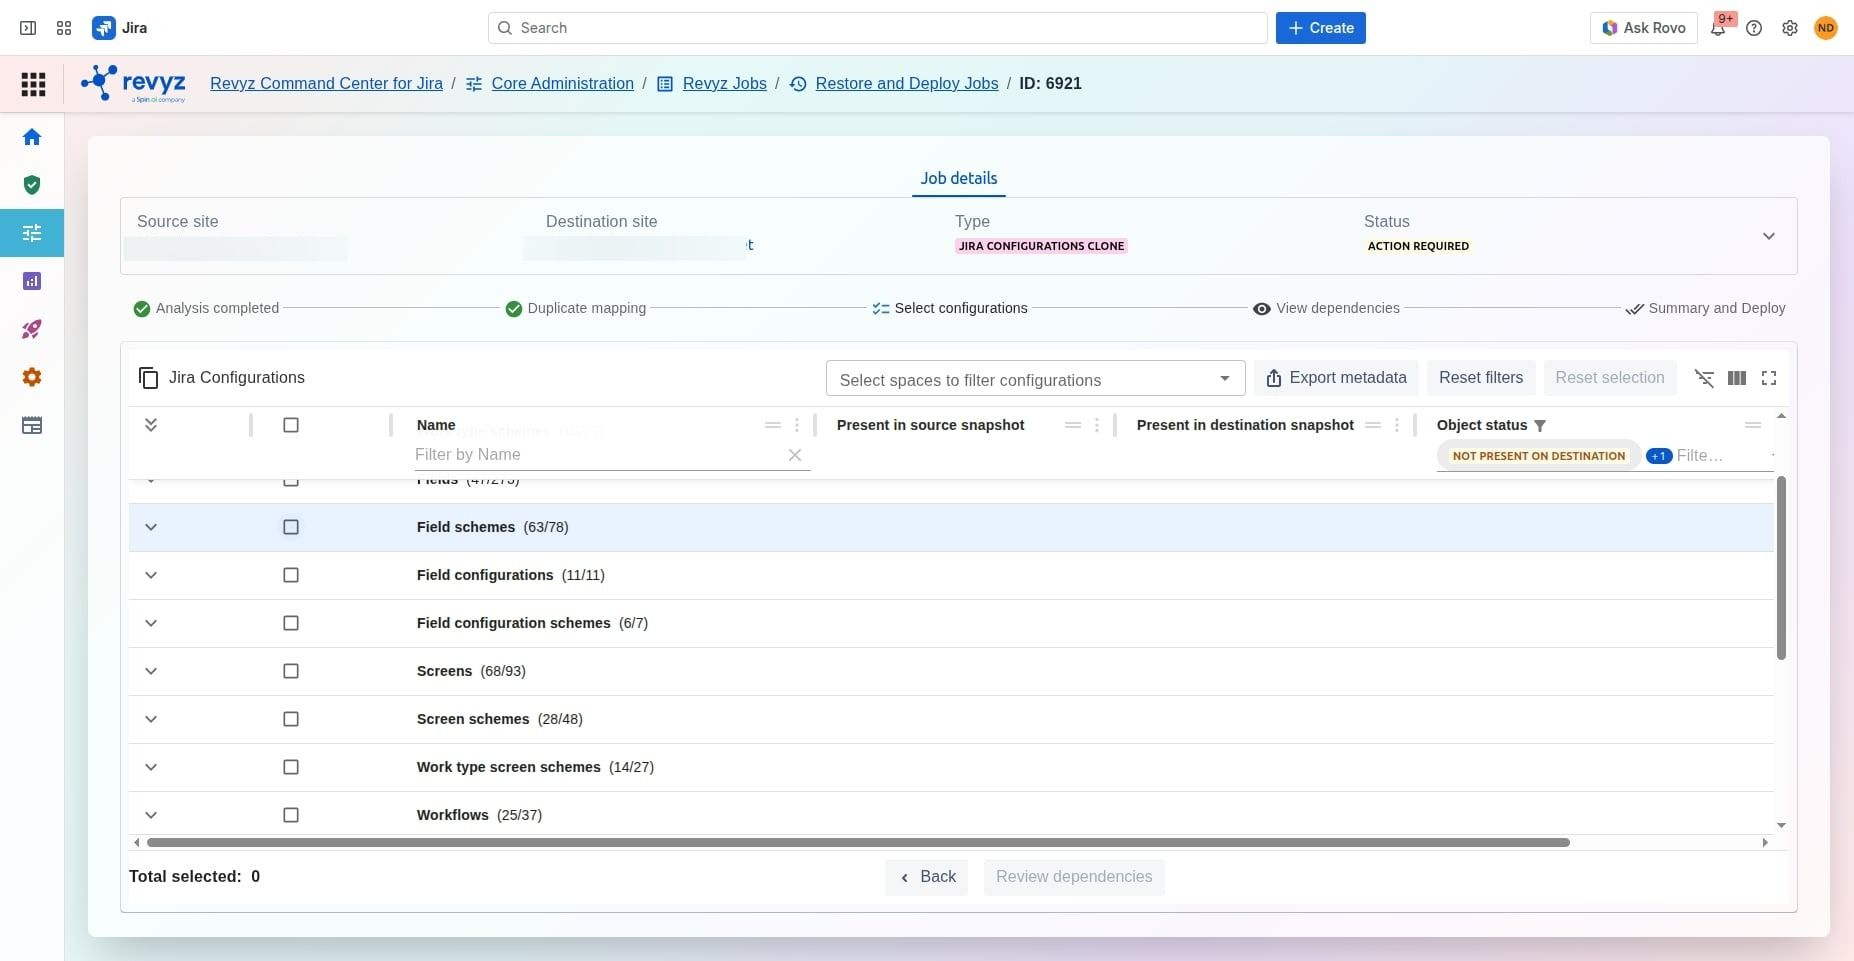
Task: Open the Revyz apps grid menu
Action: click(33, 84)
